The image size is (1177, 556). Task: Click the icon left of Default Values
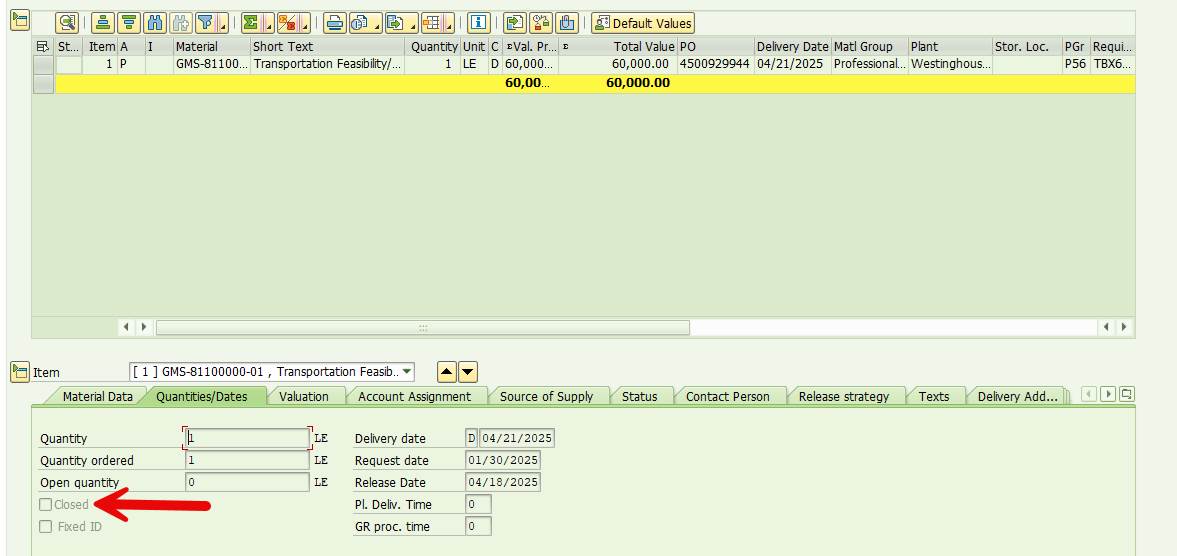[567, 23]
